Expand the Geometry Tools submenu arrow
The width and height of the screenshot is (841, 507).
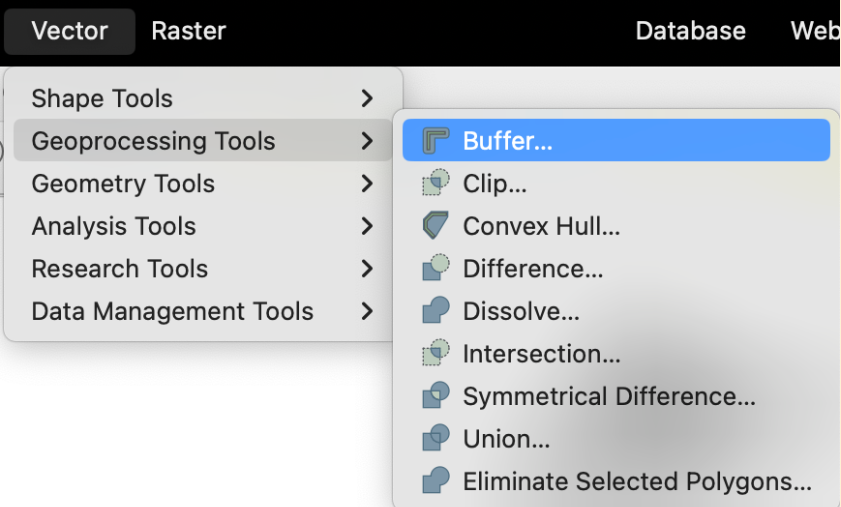point(367,184)
